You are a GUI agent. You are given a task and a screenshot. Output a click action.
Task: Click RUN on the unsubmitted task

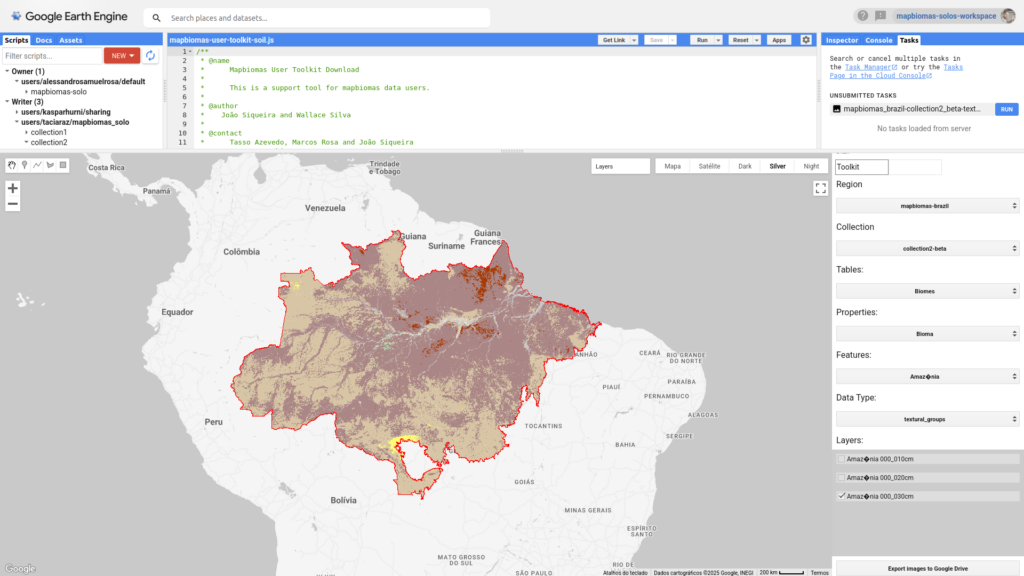[1006, 109]
